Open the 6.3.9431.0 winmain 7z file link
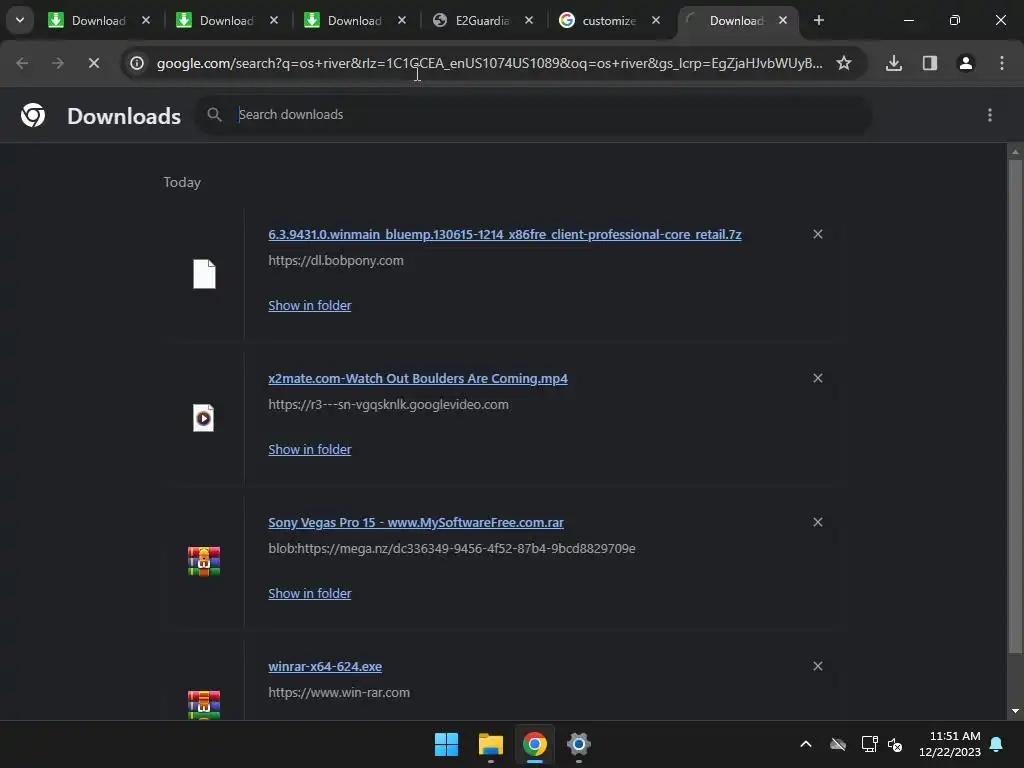The width and height of the screenshot is (1024, 768). 505,234
